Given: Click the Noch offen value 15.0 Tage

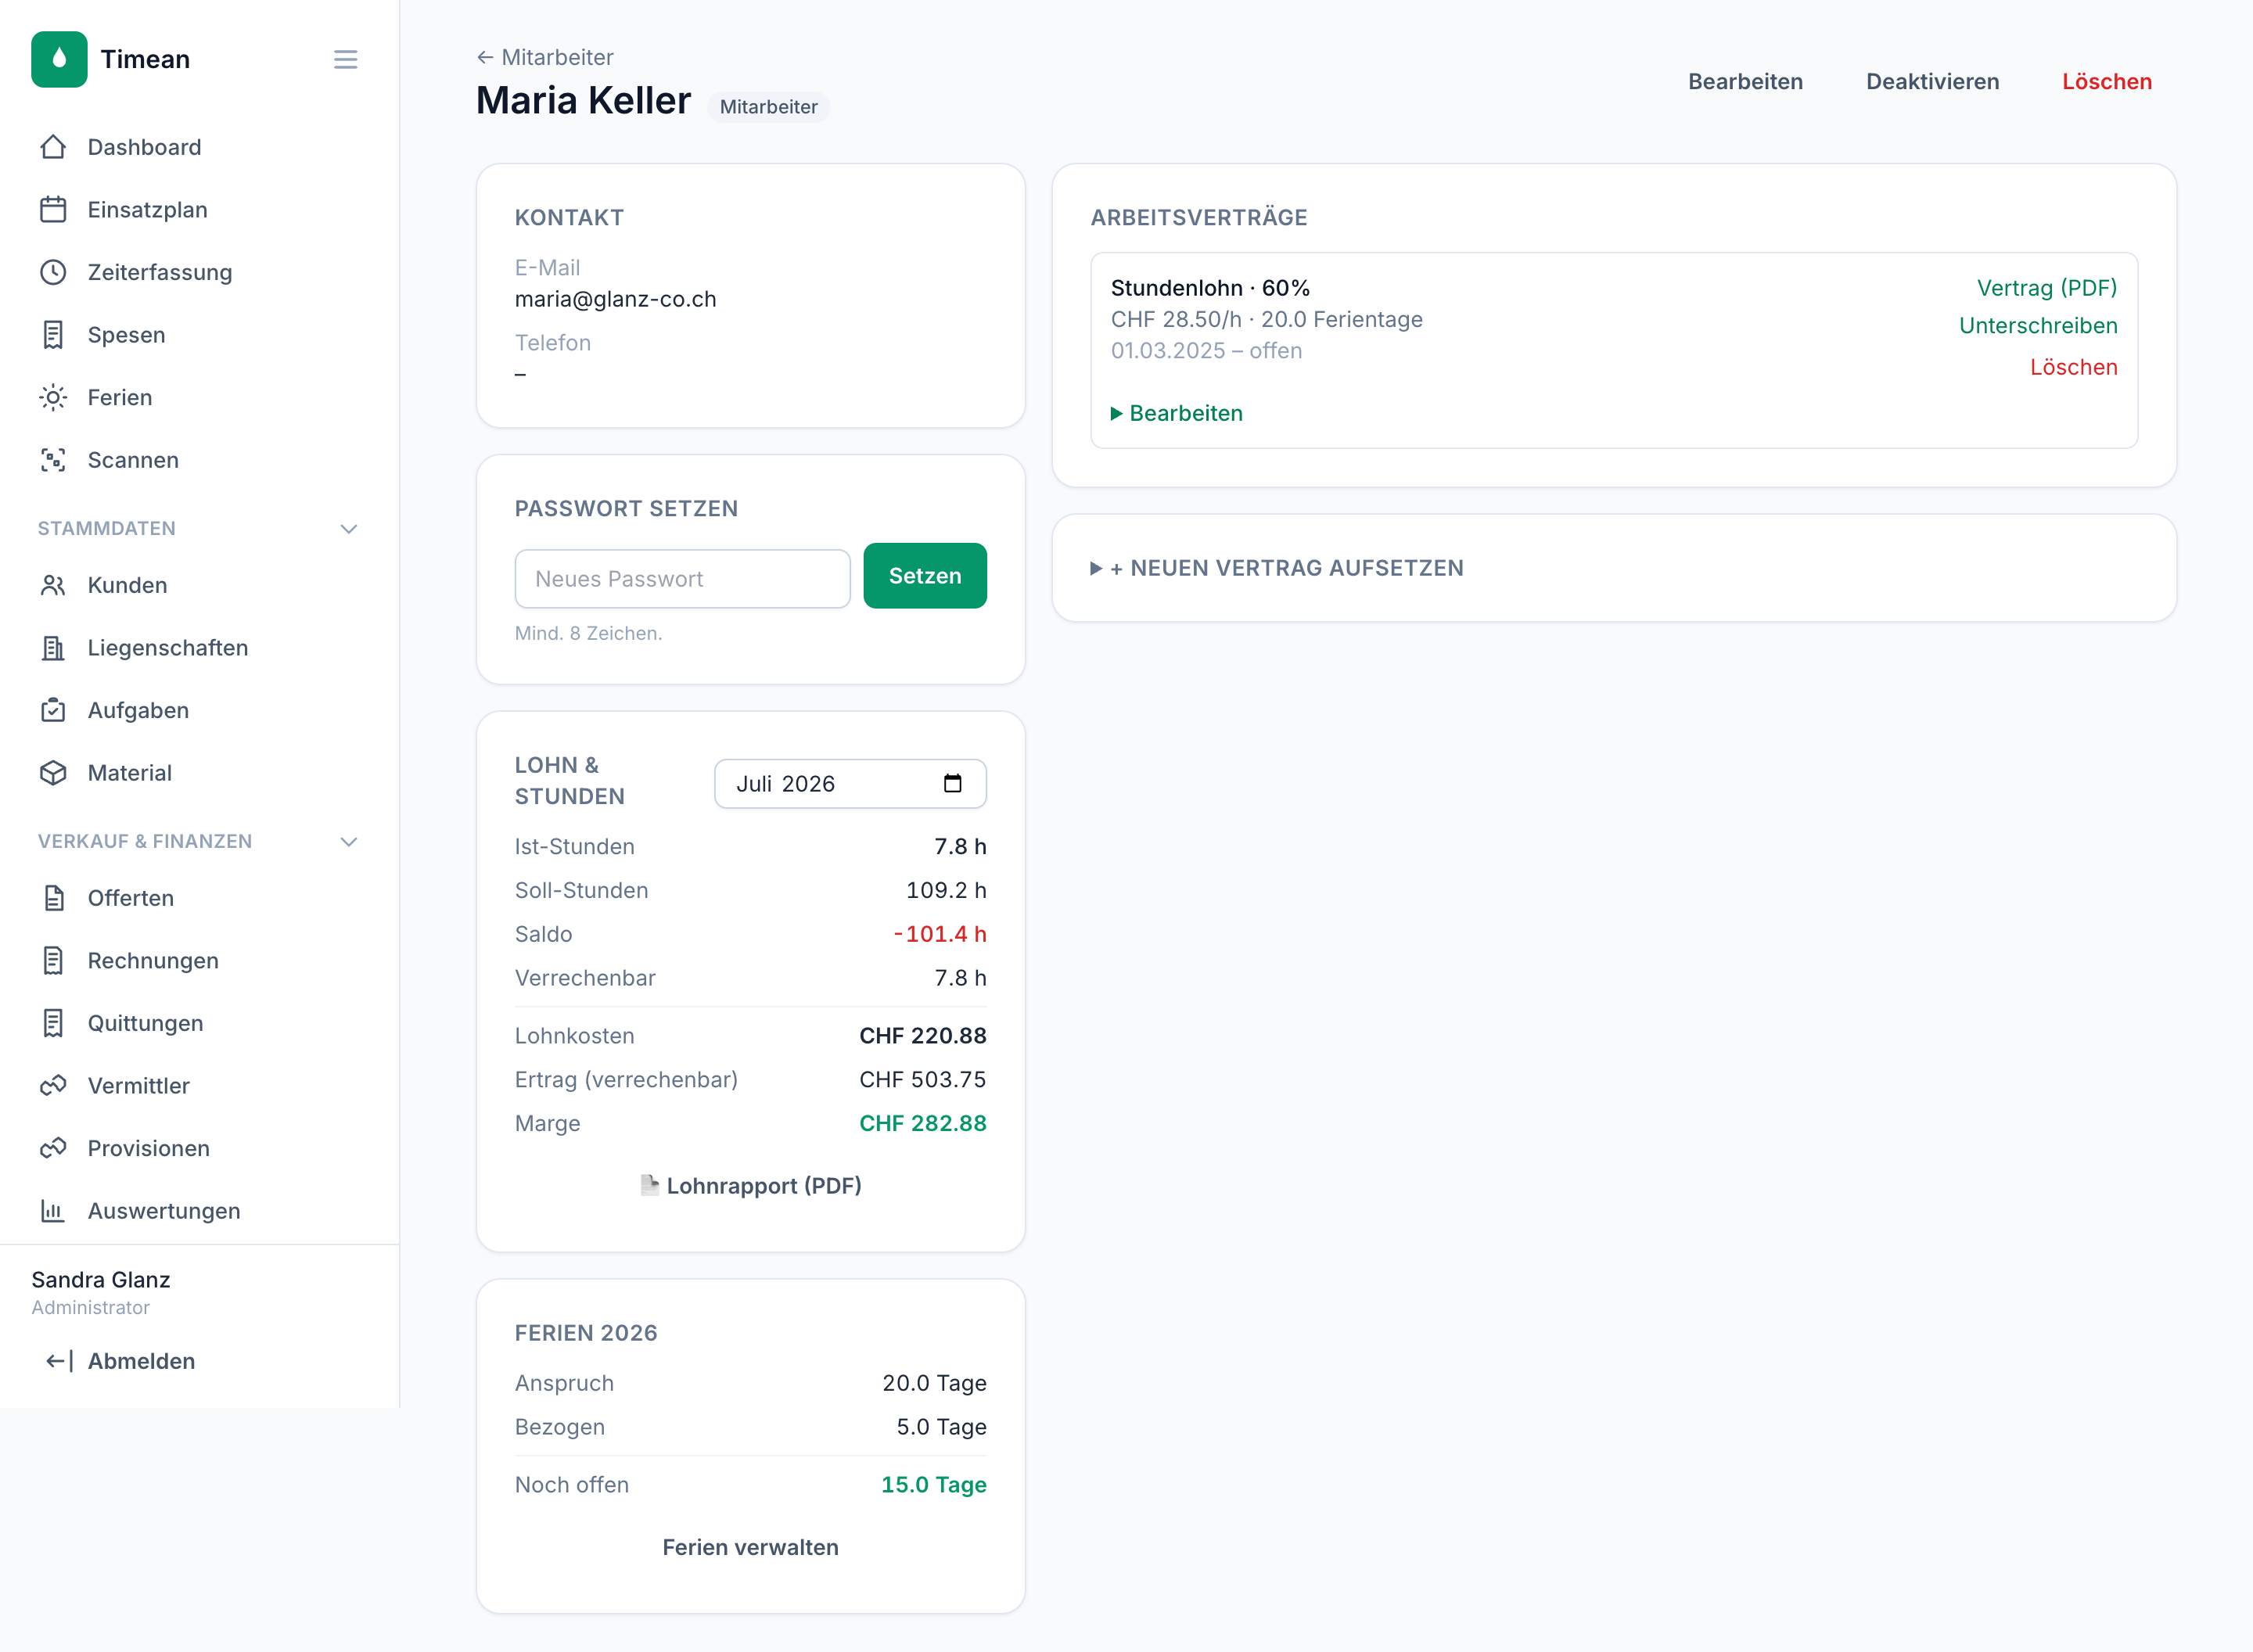Looking at the screenshot, I should 933,1485.
